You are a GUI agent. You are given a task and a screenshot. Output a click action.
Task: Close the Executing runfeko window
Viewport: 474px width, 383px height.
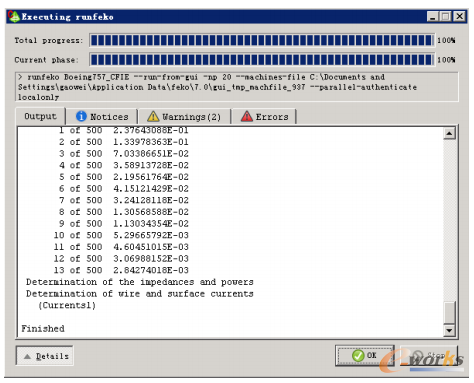460,16
